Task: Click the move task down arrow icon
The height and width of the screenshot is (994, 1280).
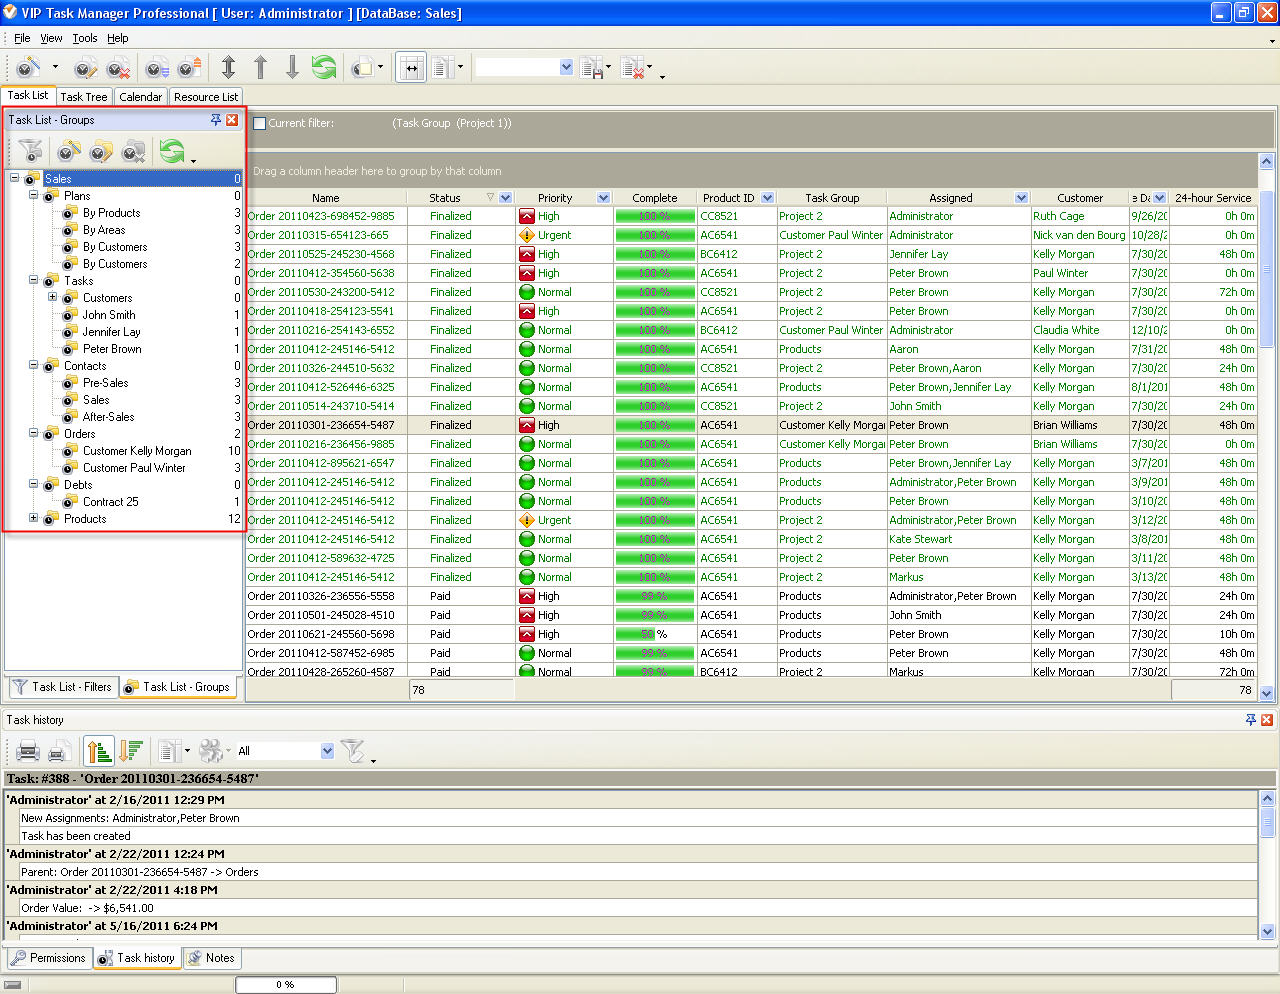Action: pos(292,67)
